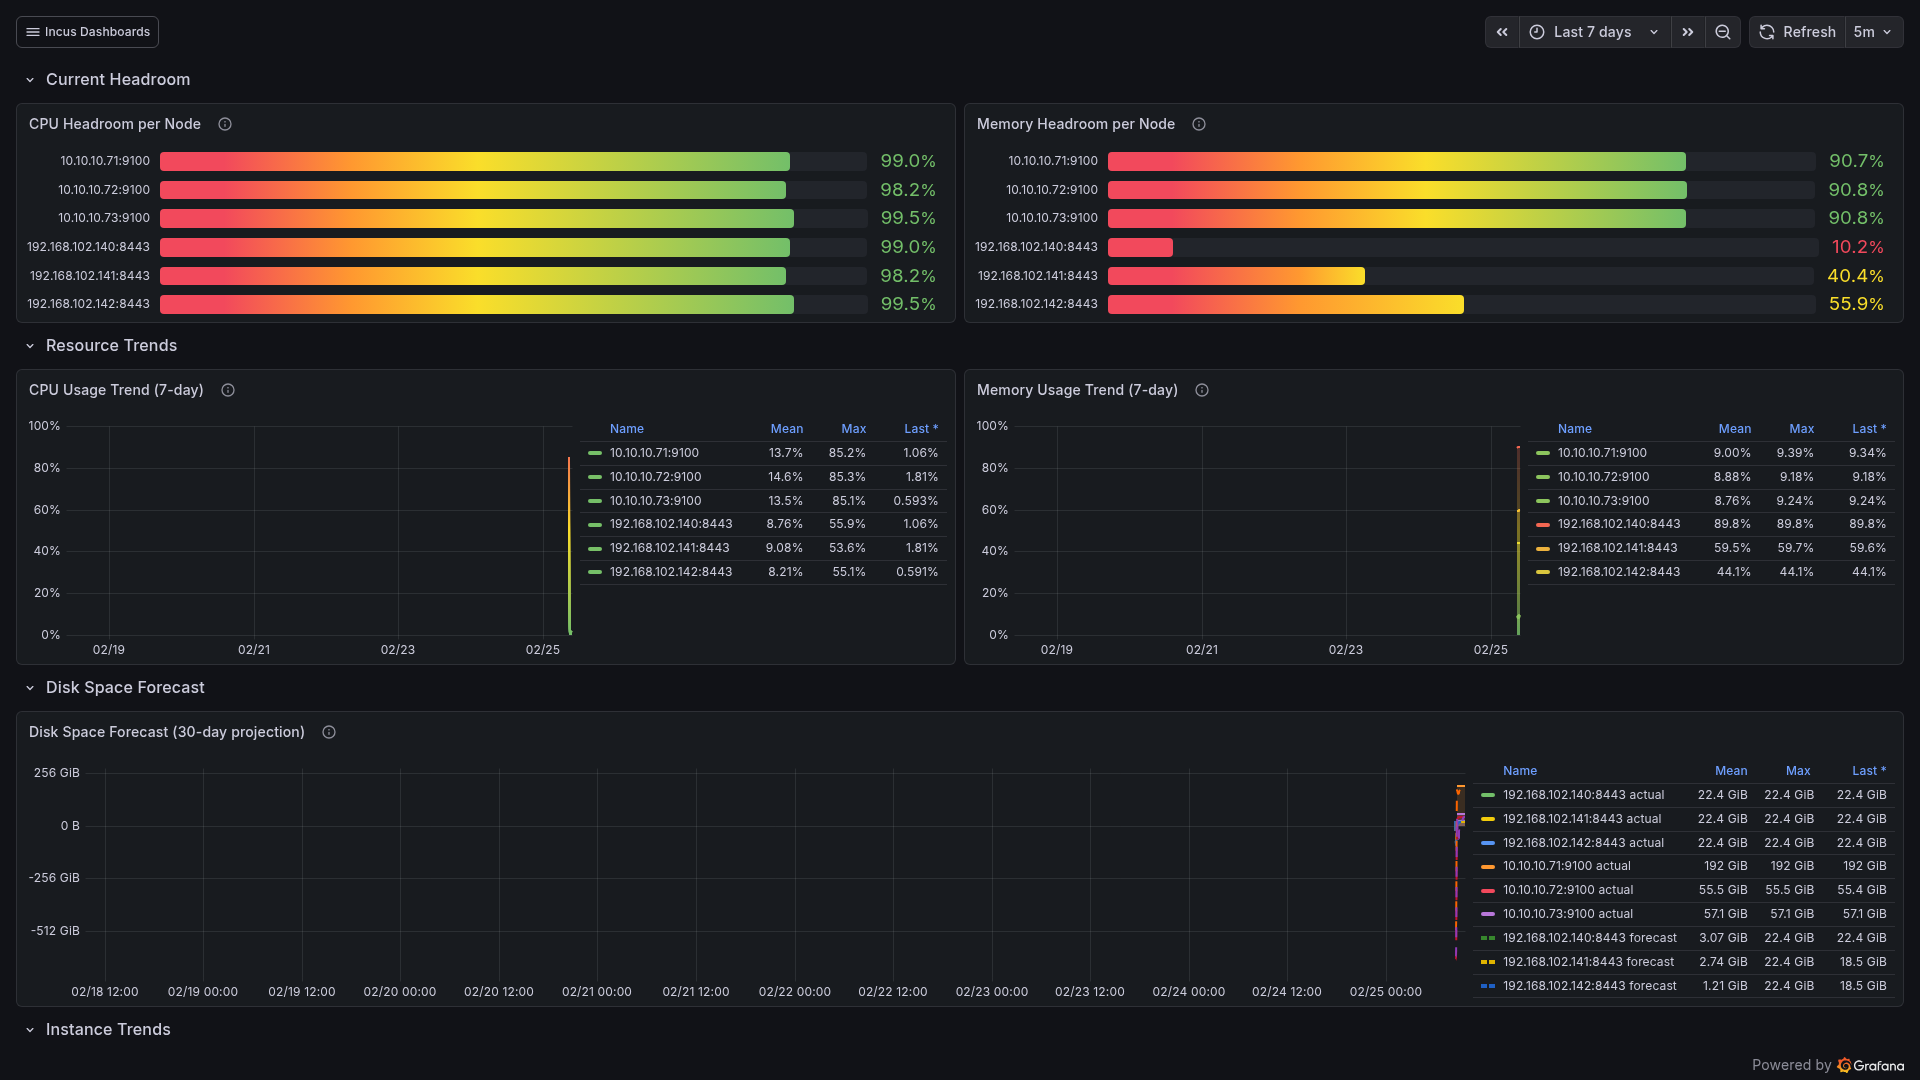Screen dimensions: 1920x1080
Task: Sort Disk forecast legend by Name
Action: tap(1520, 771)
